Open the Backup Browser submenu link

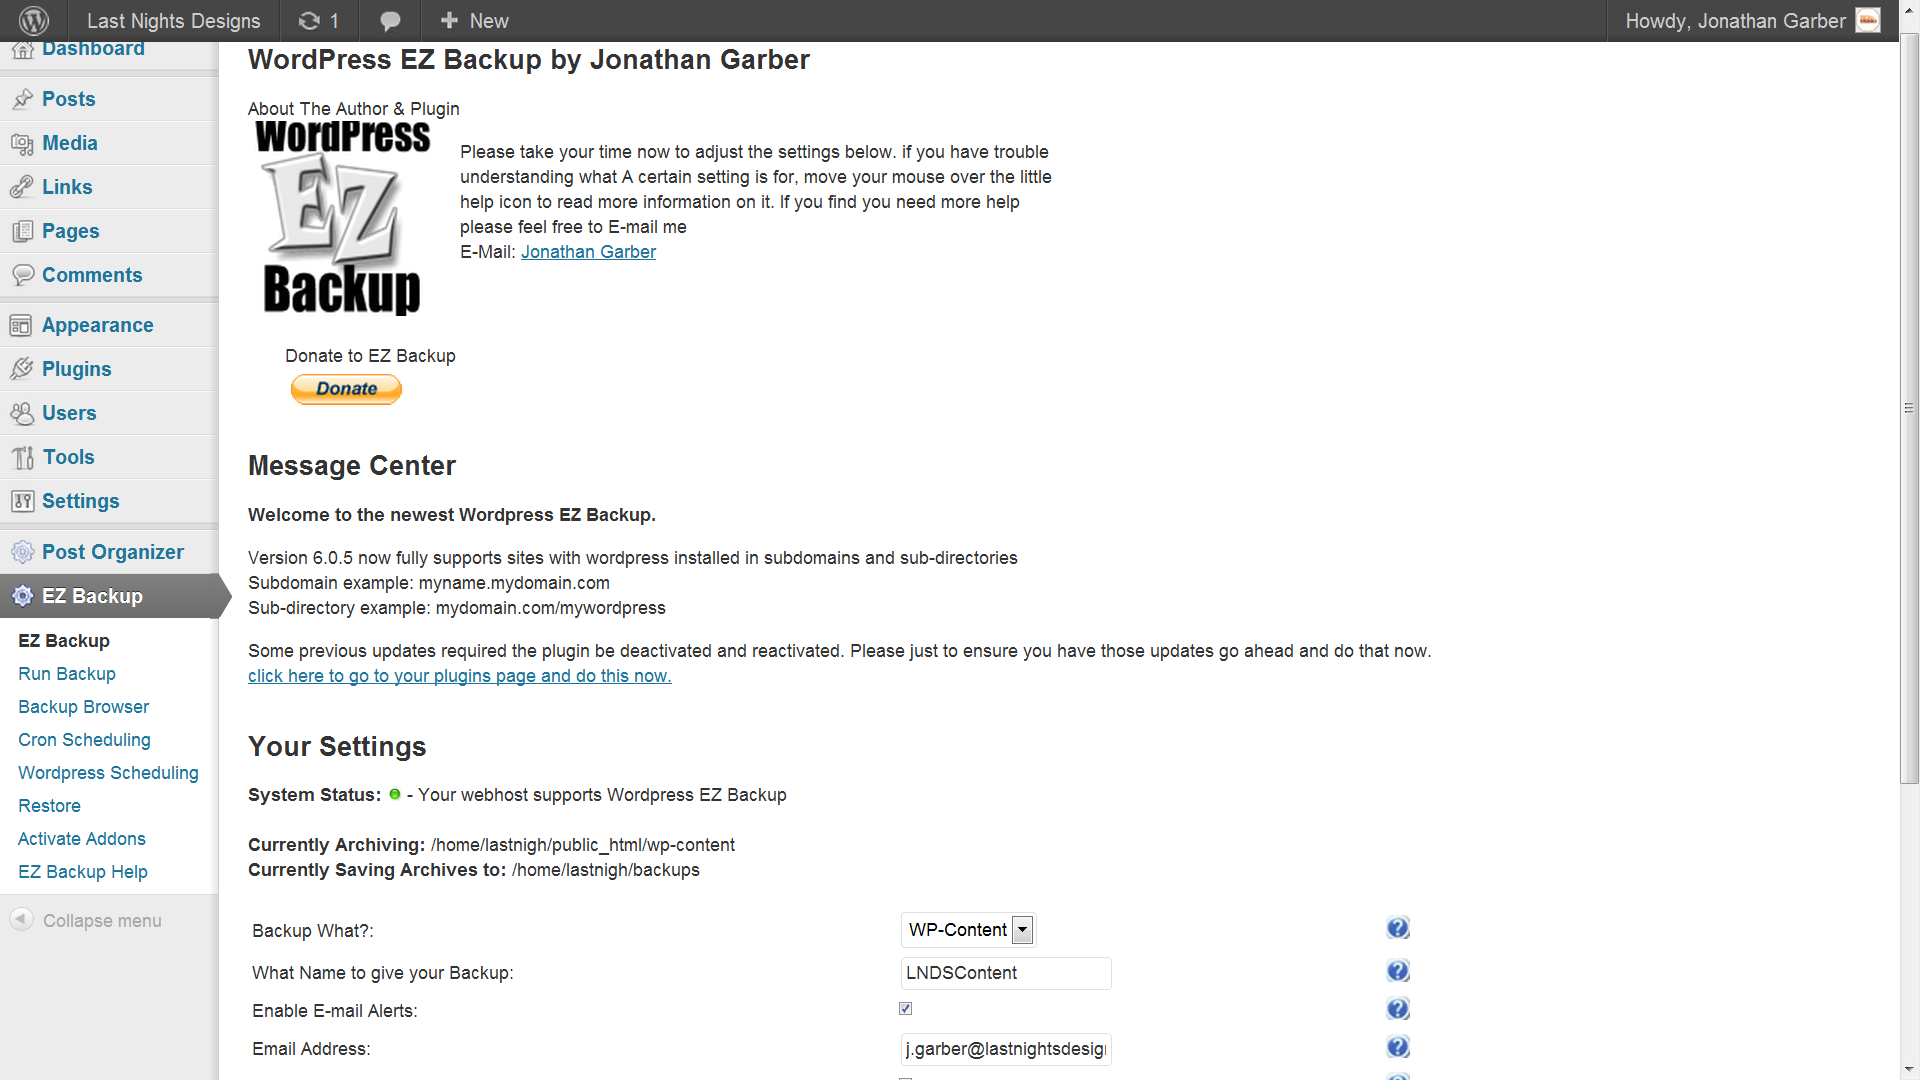pos(84,707)
